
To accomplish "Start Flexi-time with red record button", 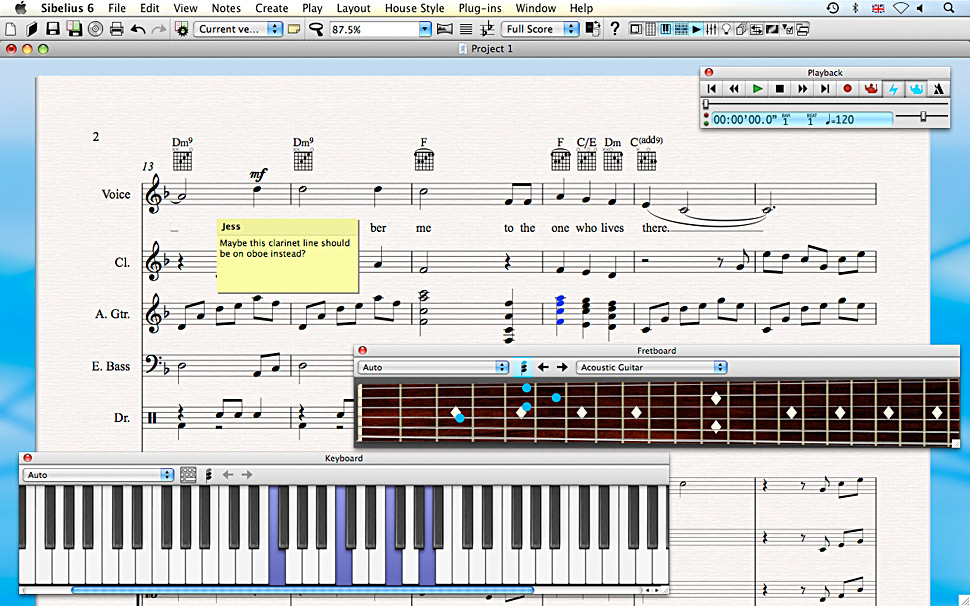I will [x=848, y=89].
